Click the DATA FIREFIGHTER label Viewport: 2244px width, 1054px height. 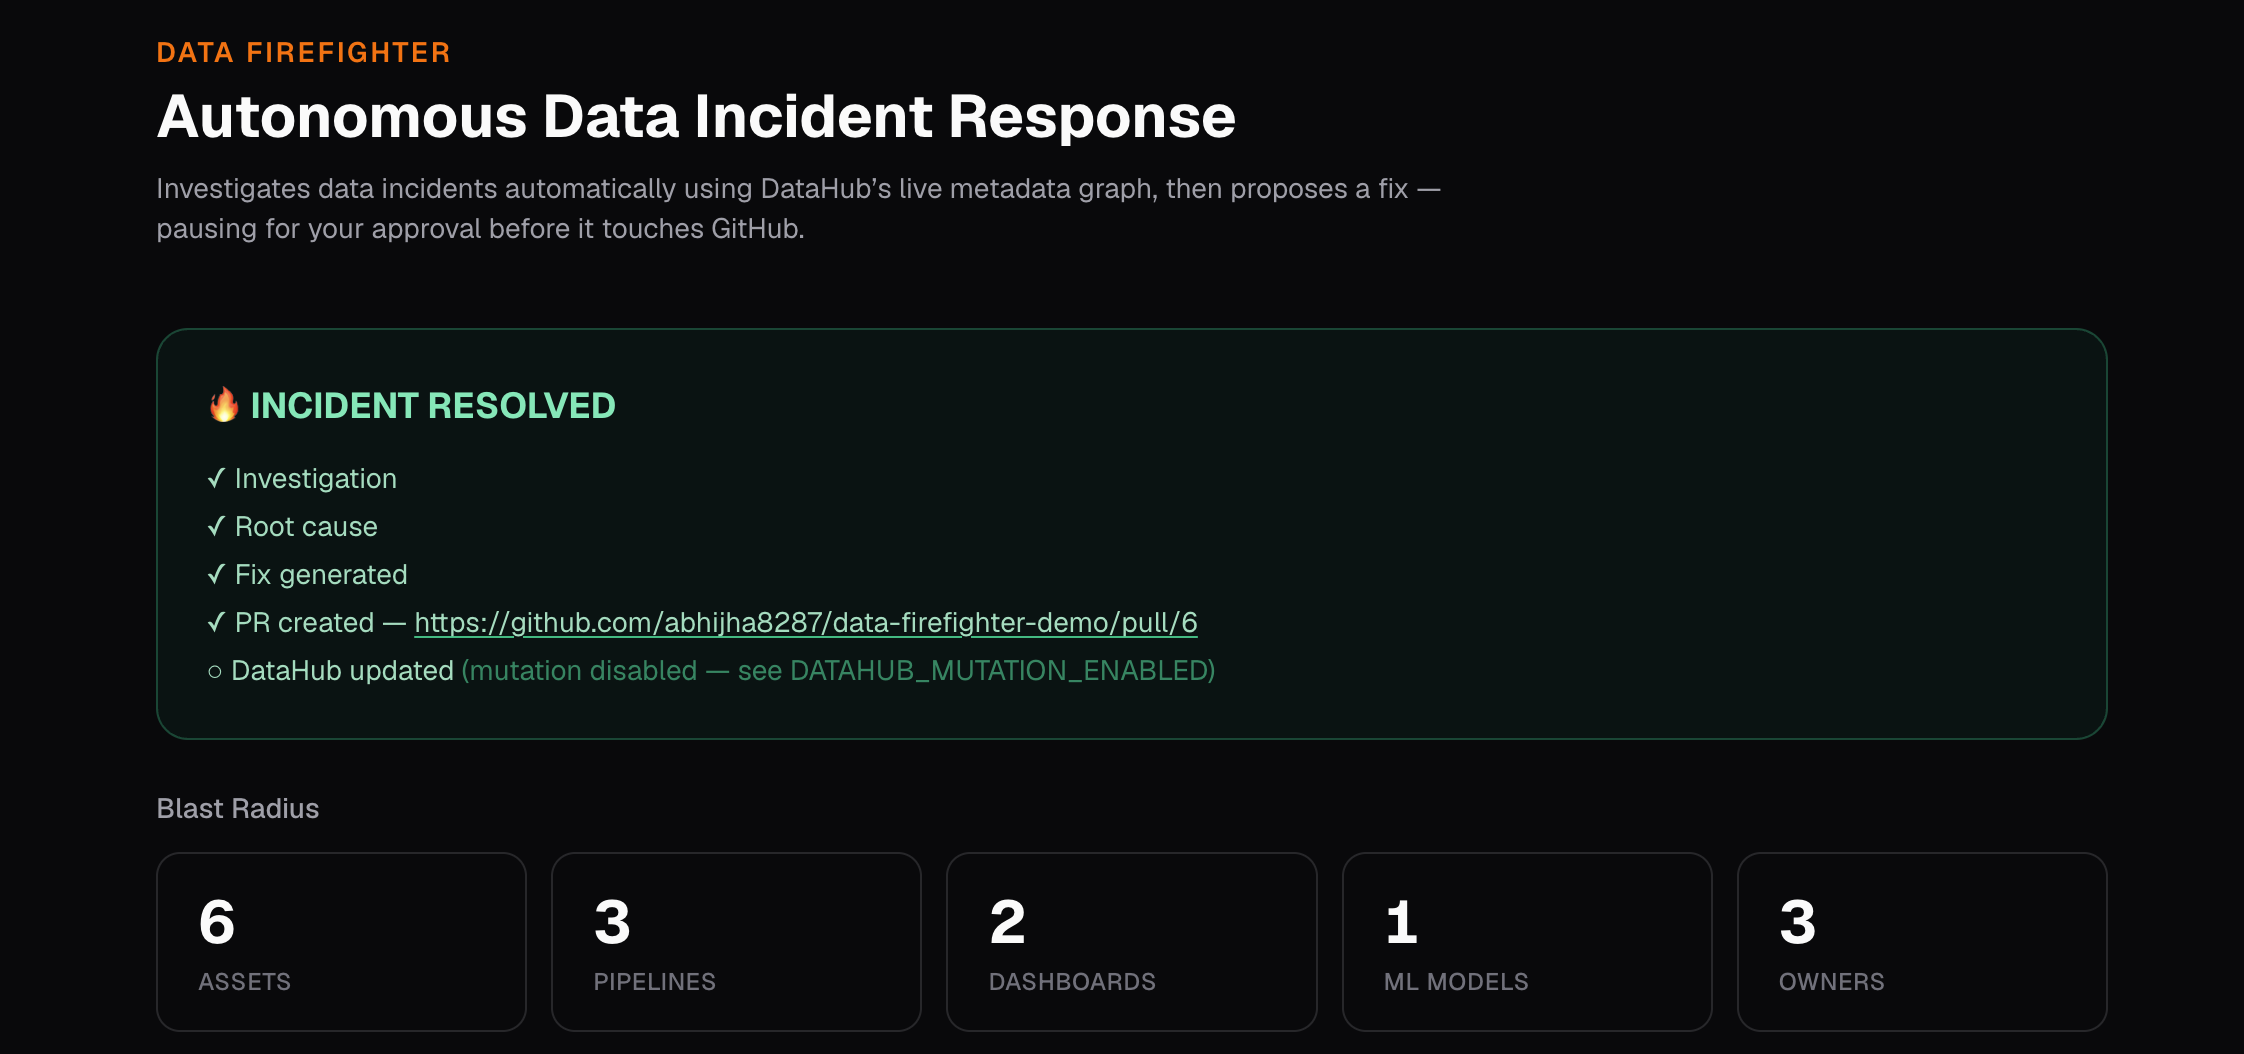coord(304,52)
